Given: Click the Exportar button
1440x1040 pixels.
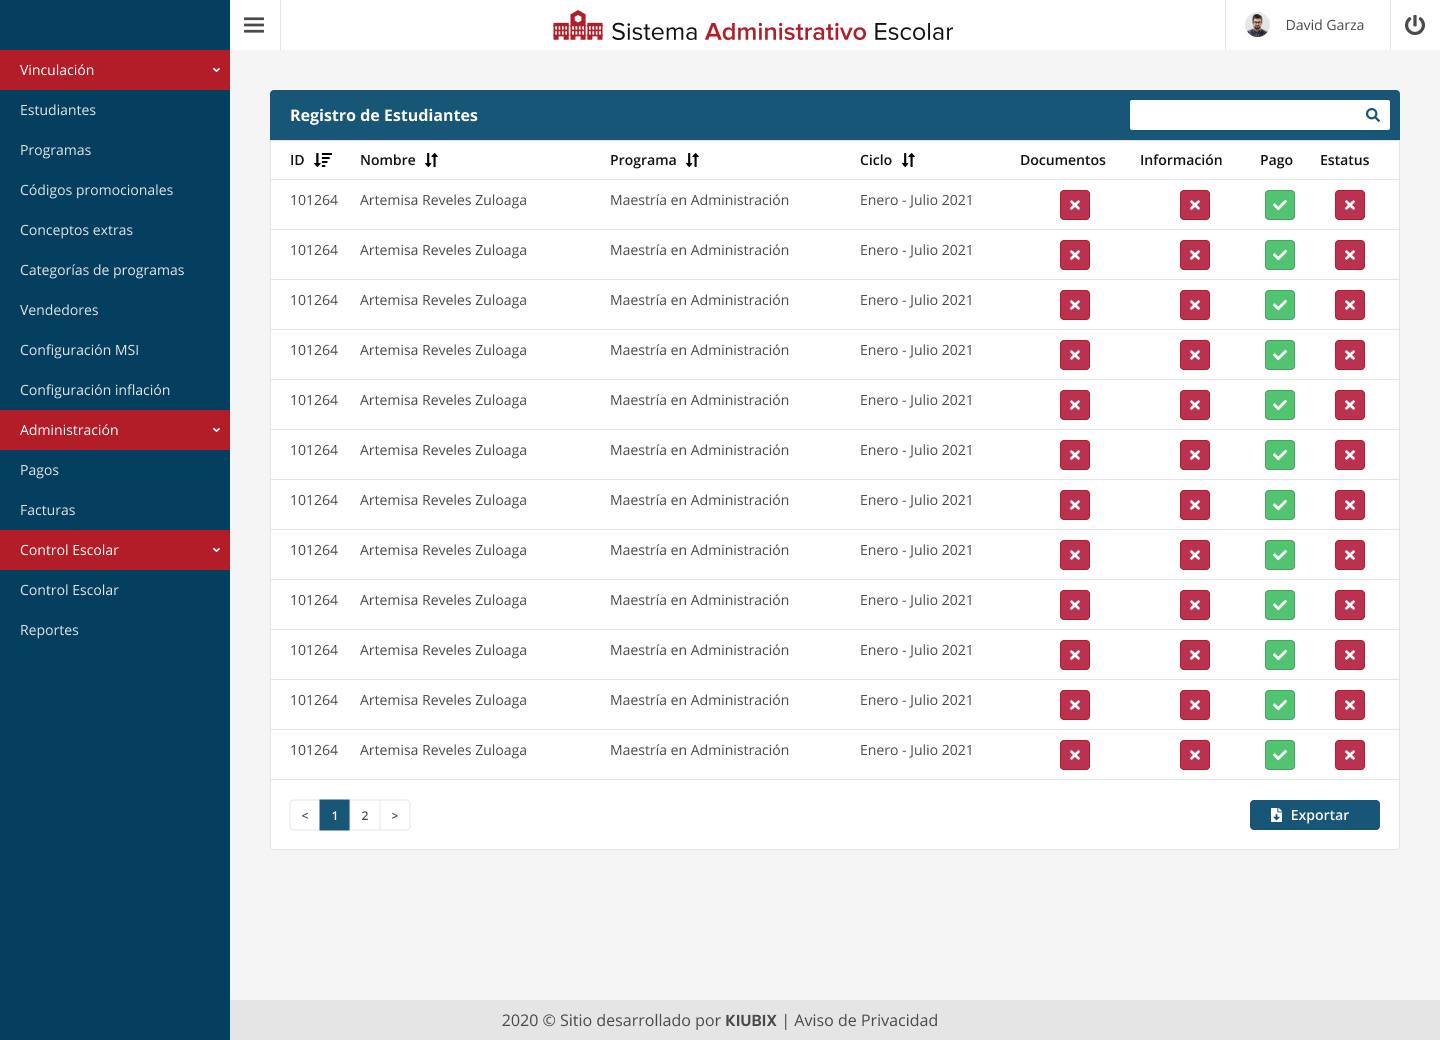Looking at the screenshot, I should point(1314,815).
